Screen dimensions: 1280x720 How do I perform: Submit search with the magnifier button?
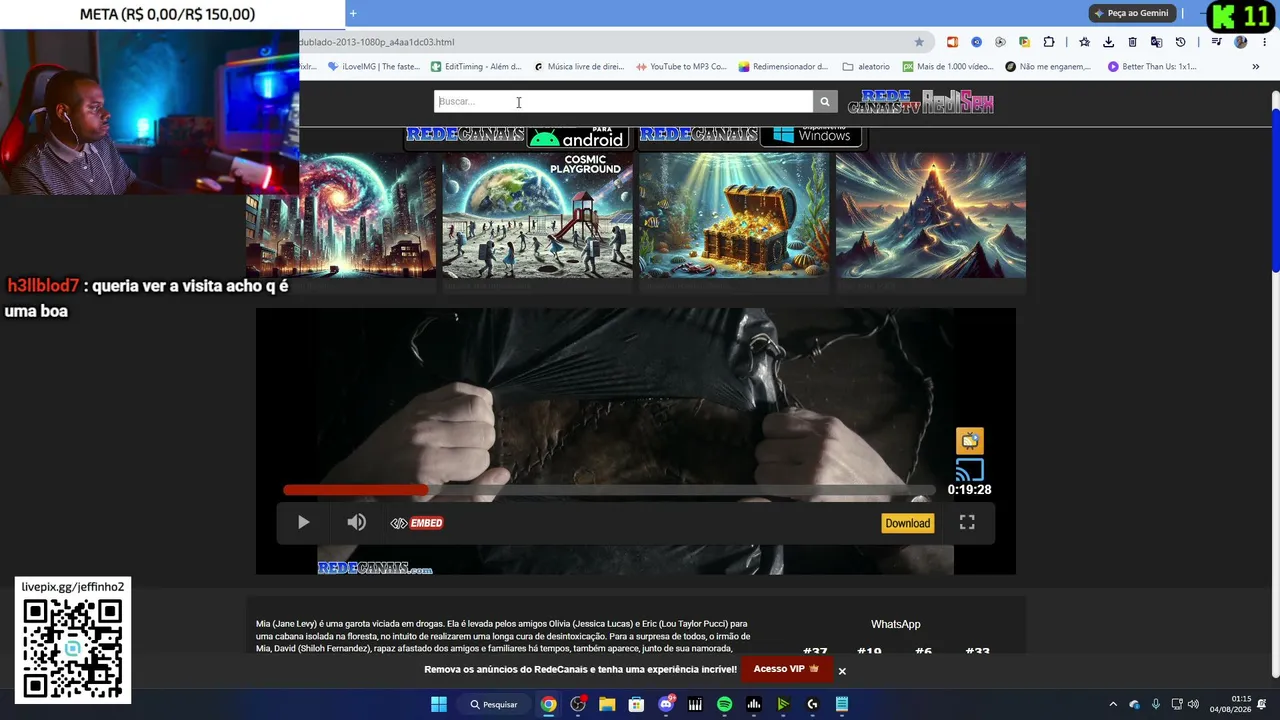[x=825, y=101]
